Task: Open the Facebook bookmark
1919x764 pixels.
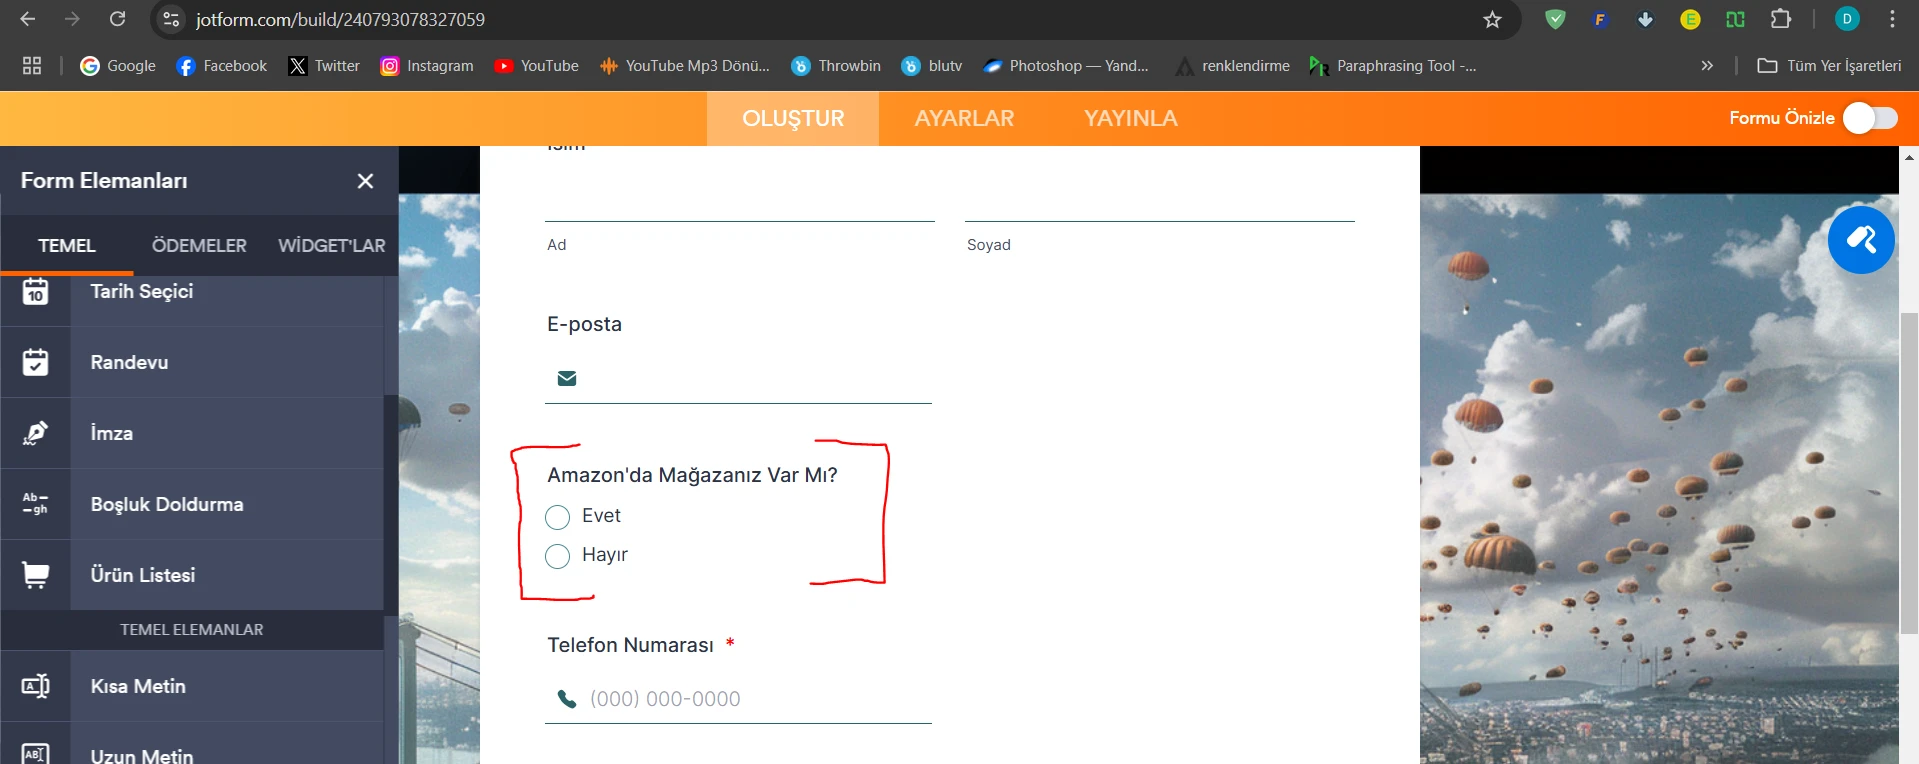Action: coord(222,66)
